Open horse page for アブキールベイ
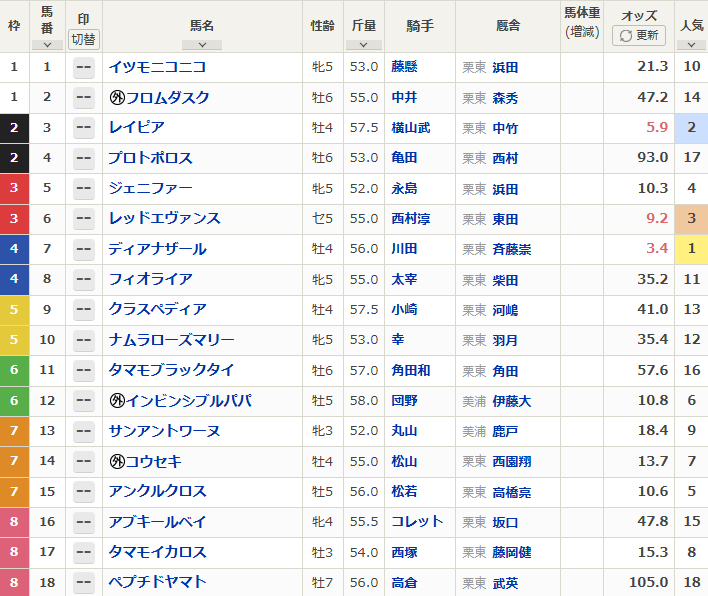The image size is (708, 596). click(158, 522)
